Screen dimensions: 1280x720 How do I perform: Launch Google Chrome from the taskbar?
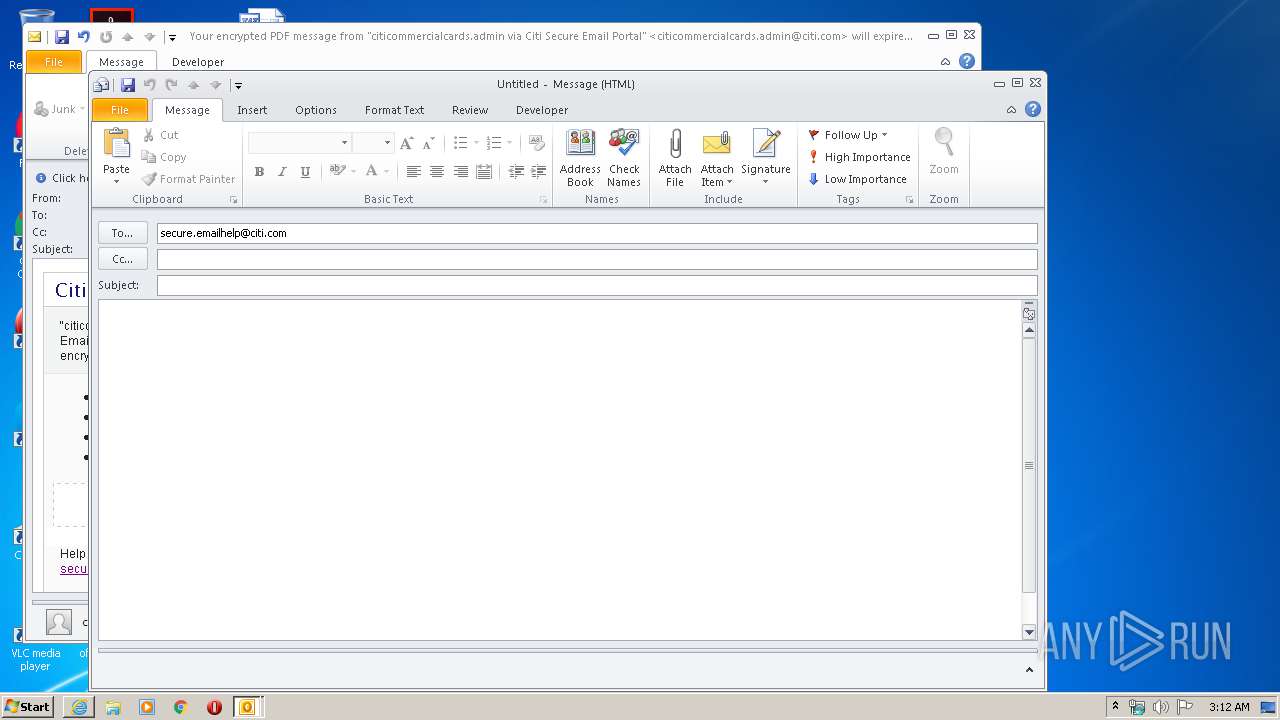click(181, 707)
